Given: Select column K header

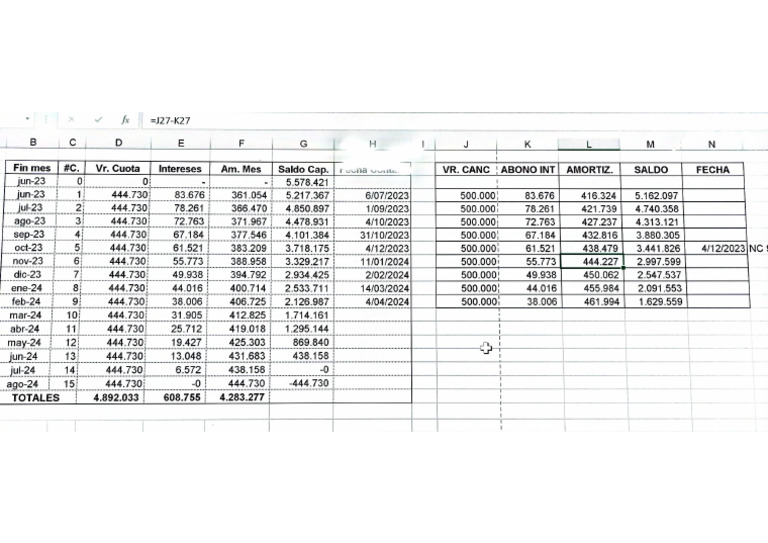Looking at the screenshot, I should [527, 144].
